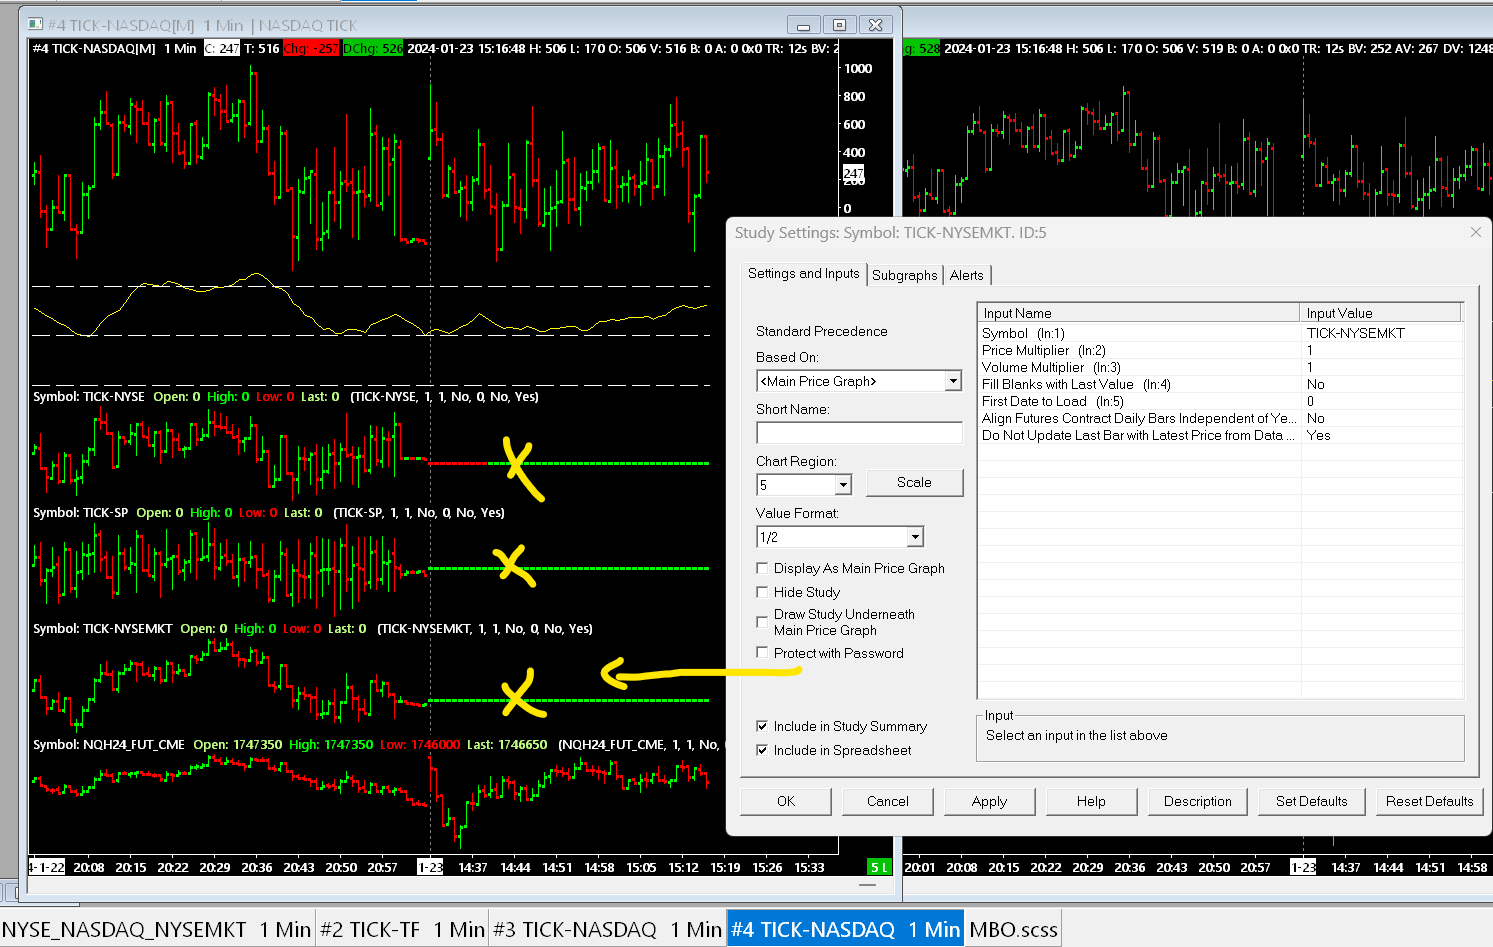The image size is (1493, 947).
Task: Click the Symbol: TICK-NYSE study label on chart
Action: point(89,397)
